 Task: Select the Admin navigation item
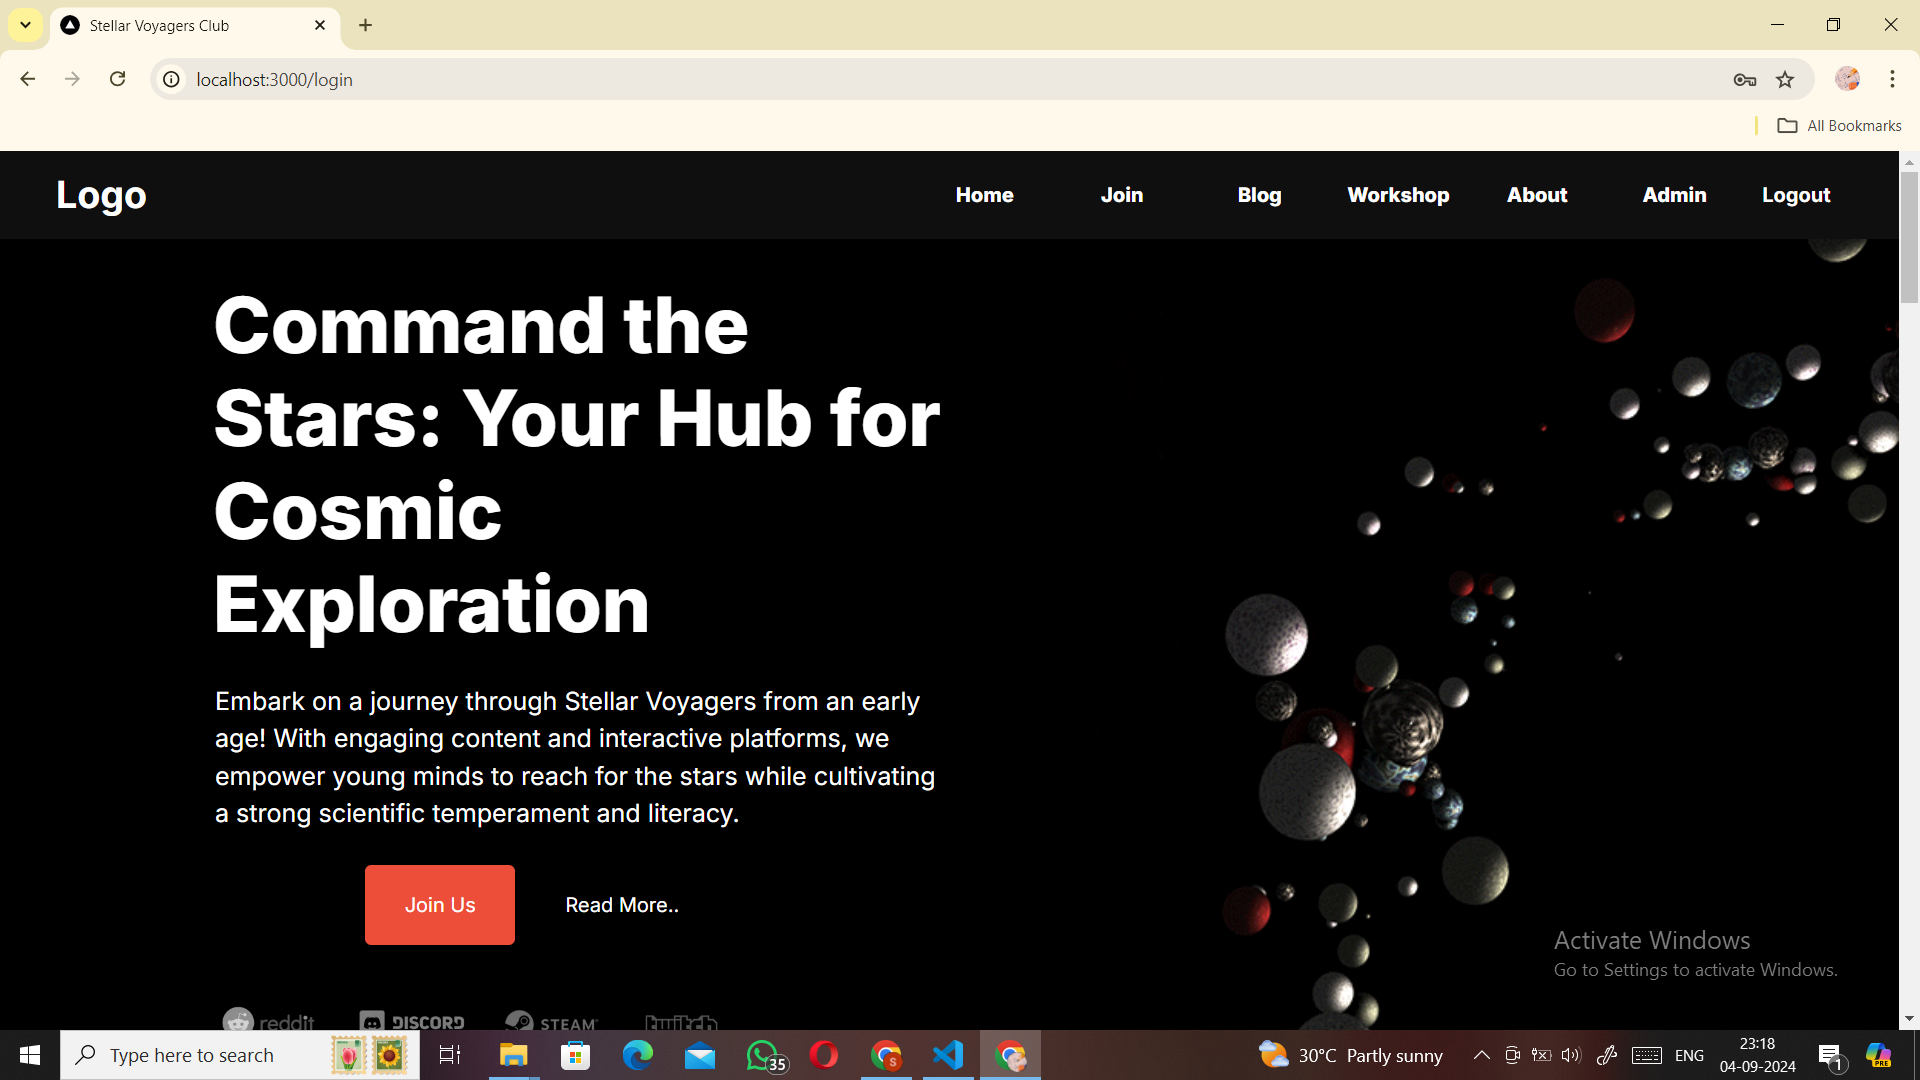click(1674, 195)
